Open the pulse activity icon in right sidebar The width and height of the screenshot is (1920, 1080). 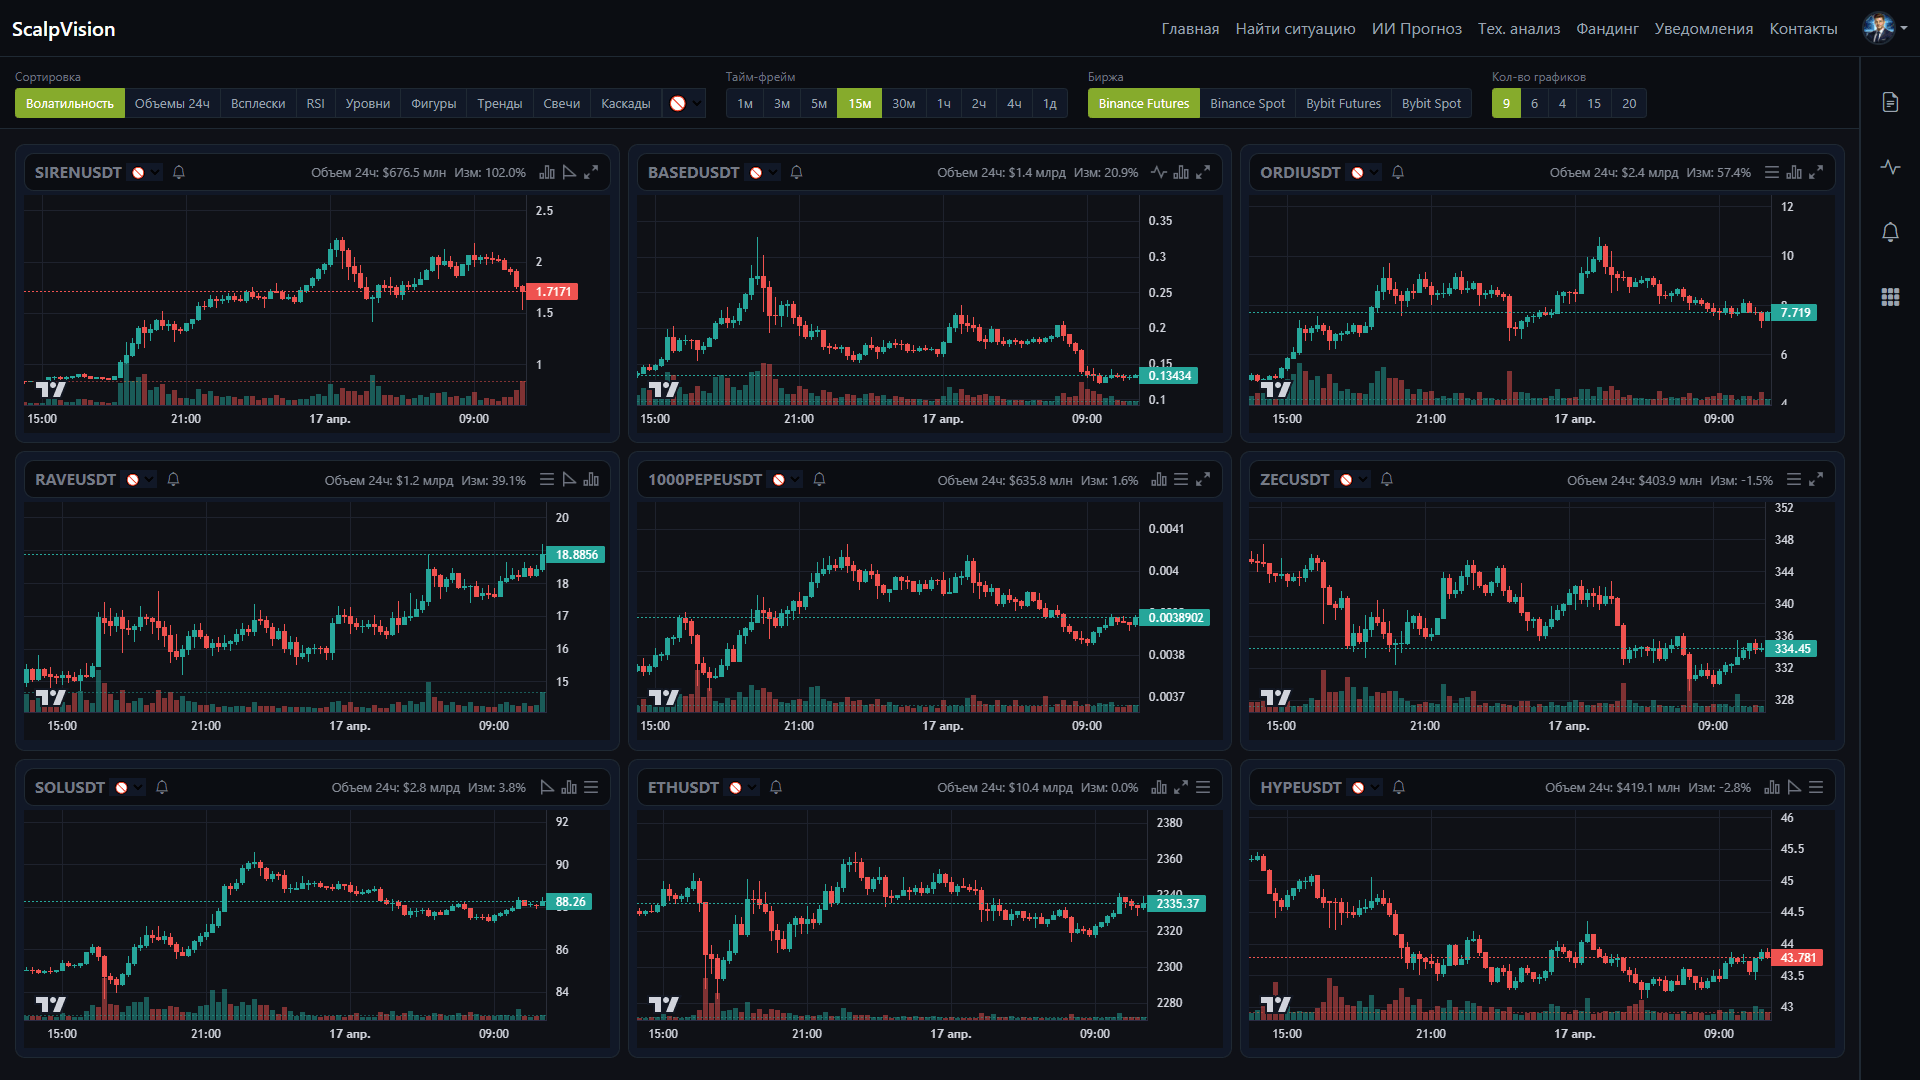(x=1890, y=167)
